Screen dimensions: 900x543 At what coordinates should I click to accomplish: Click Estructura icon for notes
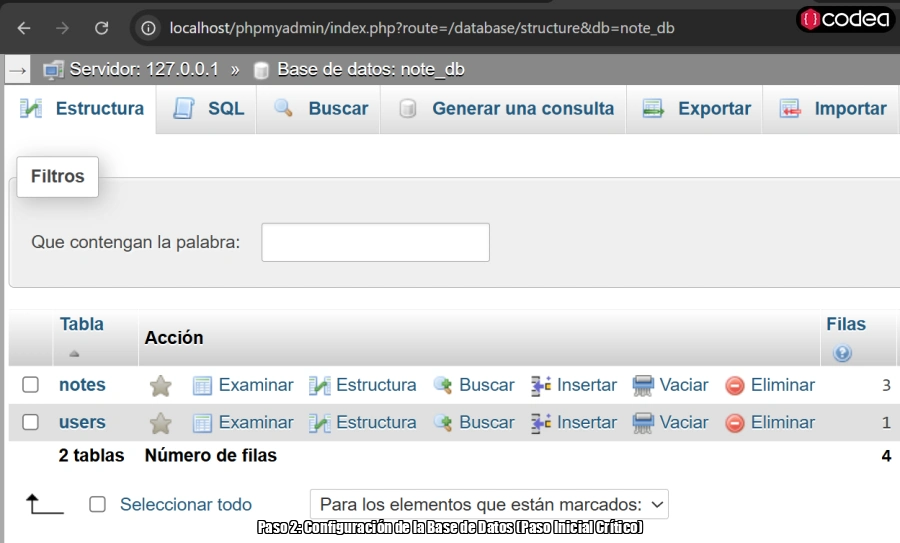tap(320, 386)
